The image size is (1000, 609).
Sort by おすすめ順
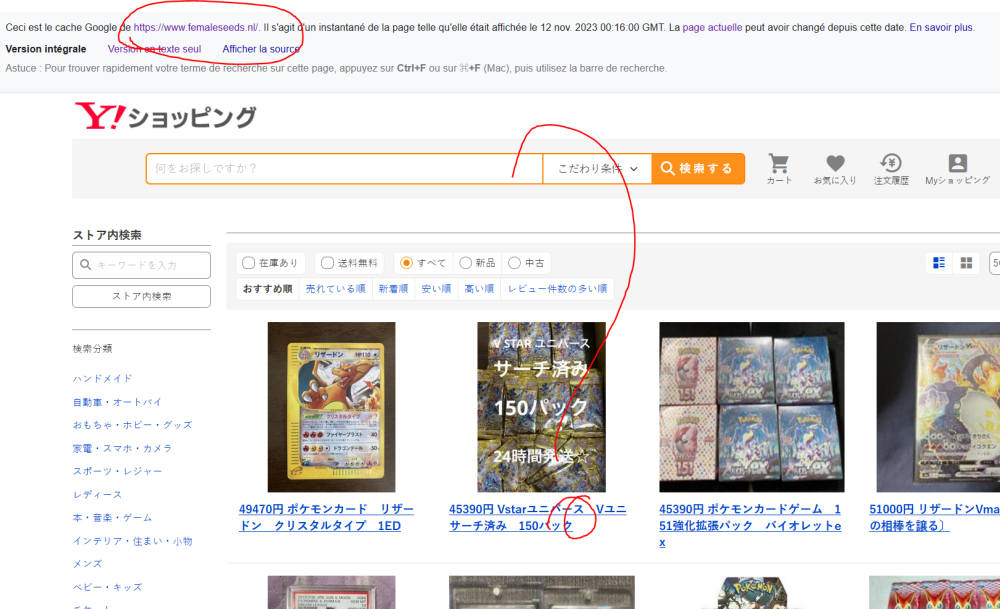[268, 289]
